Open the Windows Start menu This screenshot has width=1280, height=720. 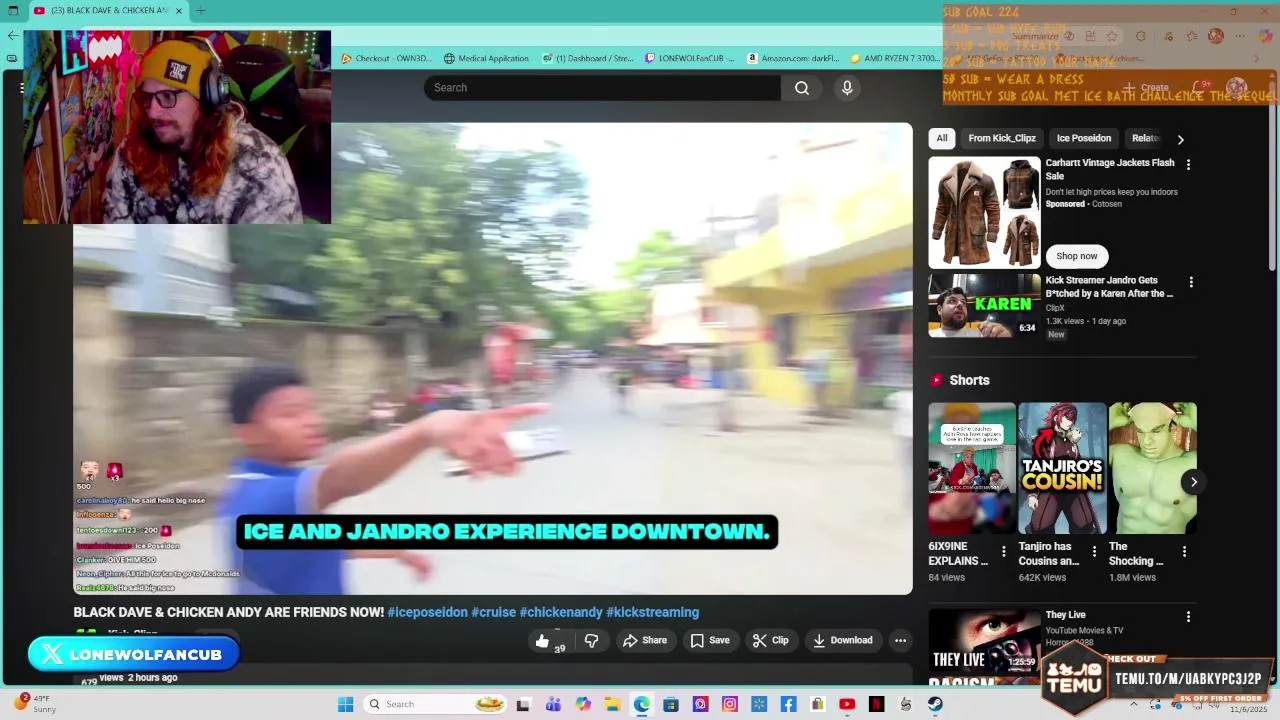[345, 704]
